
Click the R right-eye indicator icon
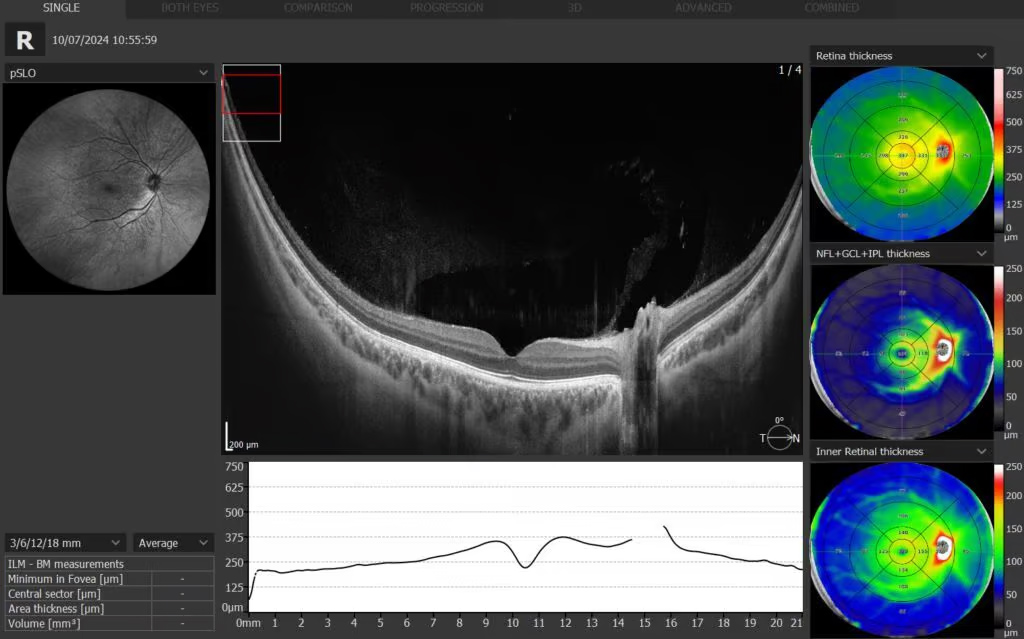point(25,40)
